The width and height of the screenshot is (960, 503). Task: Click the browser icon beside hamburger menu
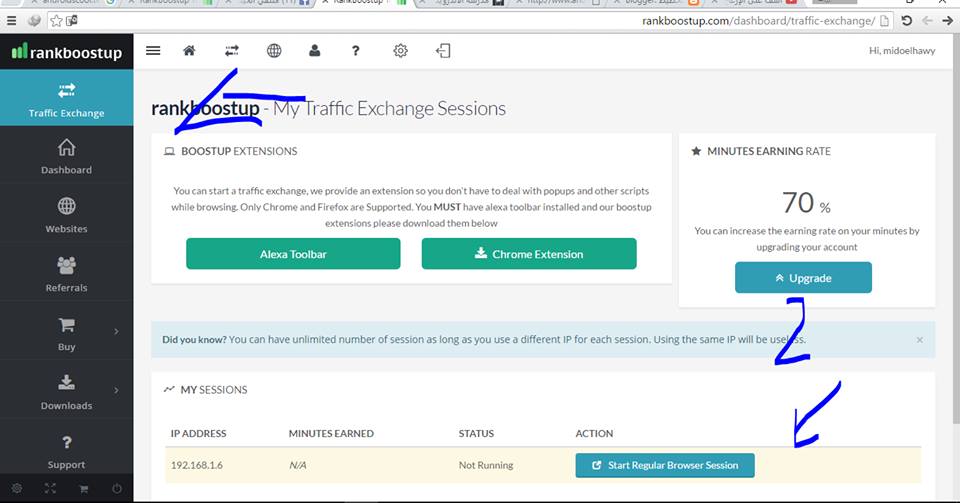pyautogui.click(x=34, y=21)
